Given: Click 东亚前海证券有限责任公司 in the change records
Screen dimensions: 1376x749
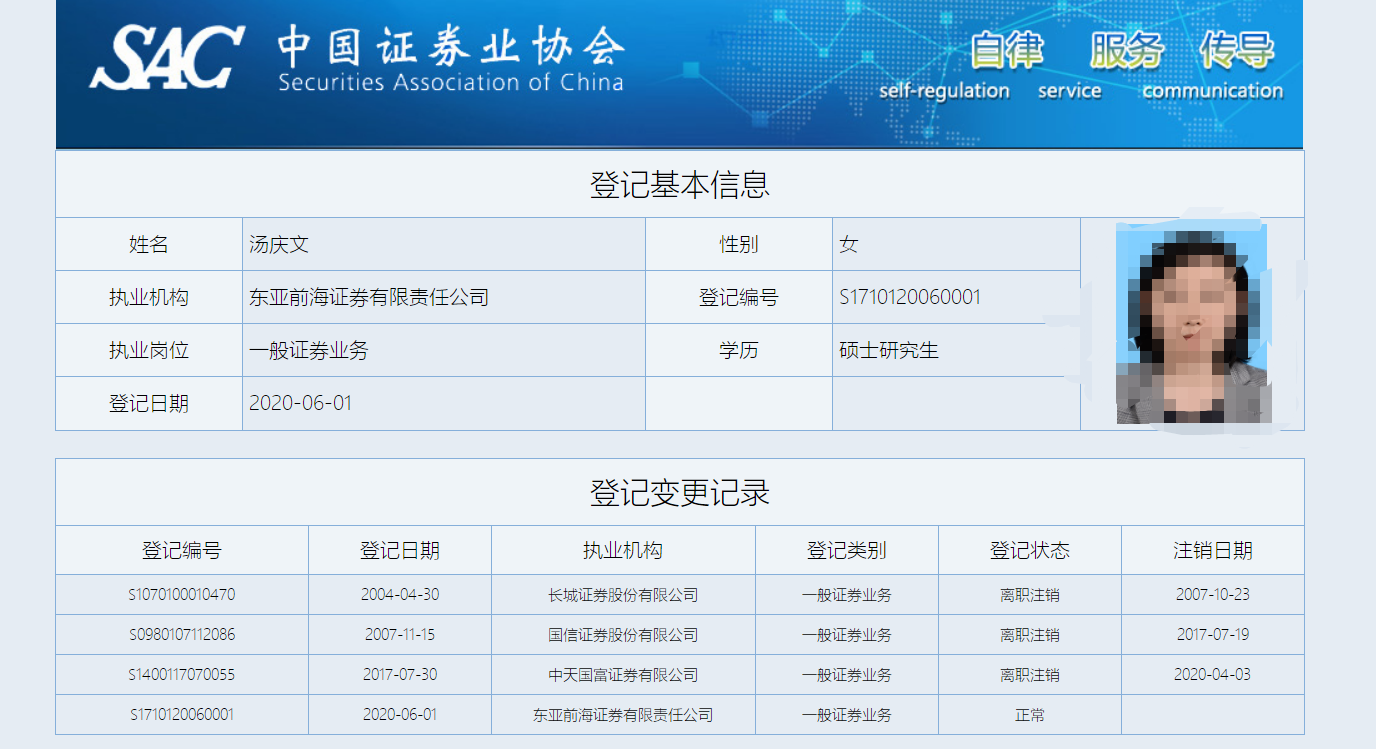Looking at the screenshot, I should (x=623, y=715).
